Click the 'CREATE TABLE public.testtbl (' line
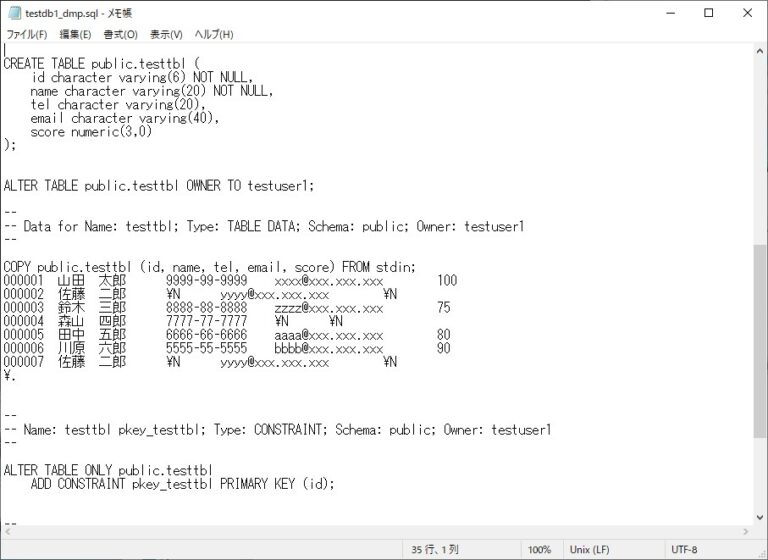 [102, 64]
